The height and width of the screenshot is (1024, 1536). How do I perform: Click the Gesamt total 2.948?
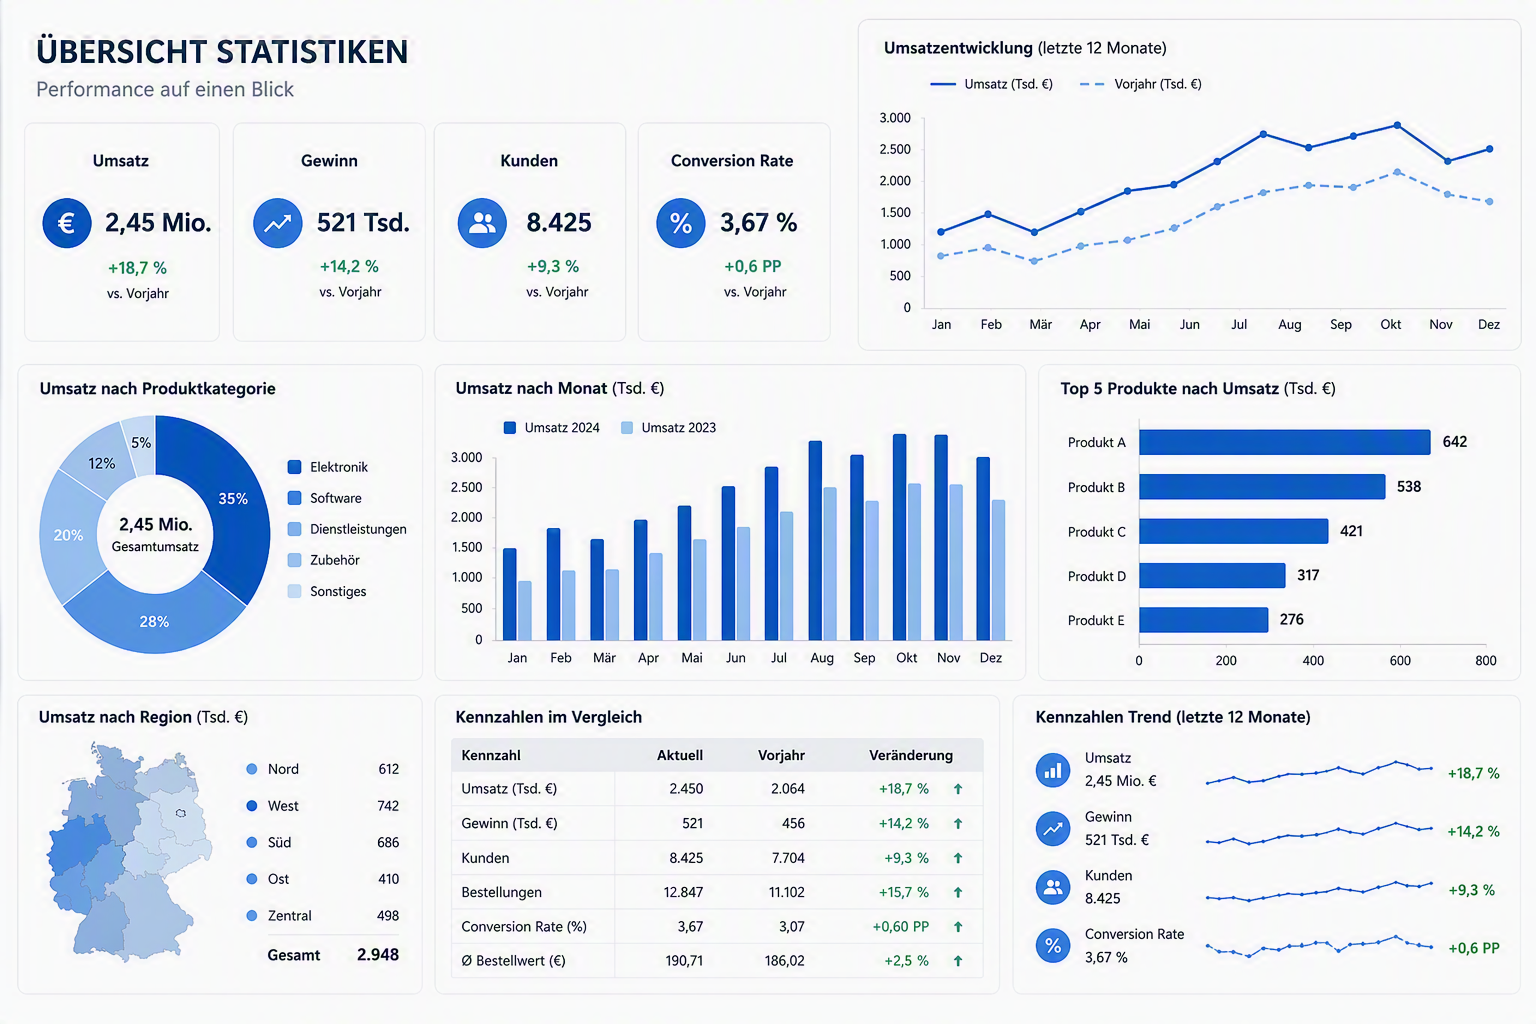[378, 955]
